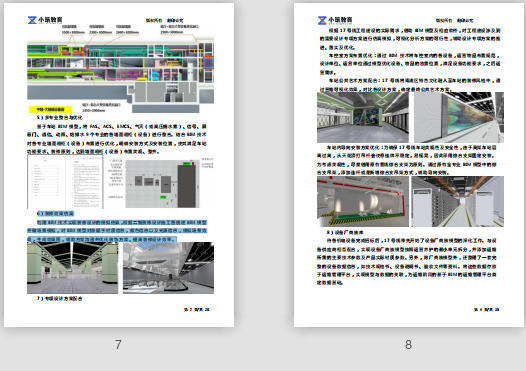Click the red pipe equipment room rendering
This screenshot has height=371, width=526.
point(363,201)
